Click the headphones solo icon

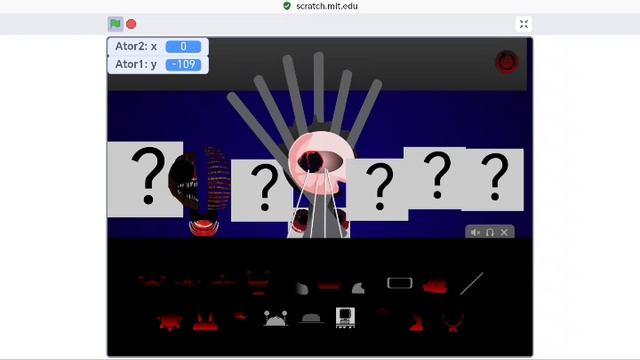click(490, 232)
